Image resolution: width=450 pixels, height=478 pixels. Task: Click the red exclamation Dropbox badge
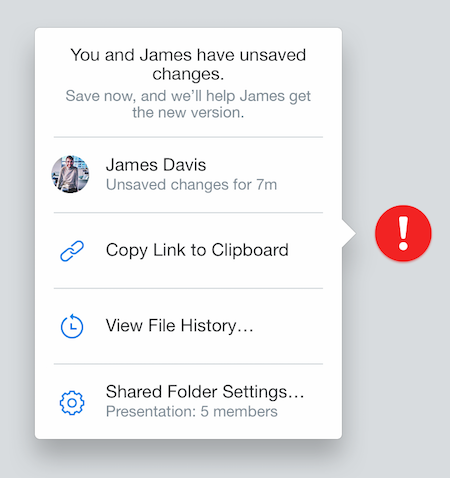(x=403, y=233)
